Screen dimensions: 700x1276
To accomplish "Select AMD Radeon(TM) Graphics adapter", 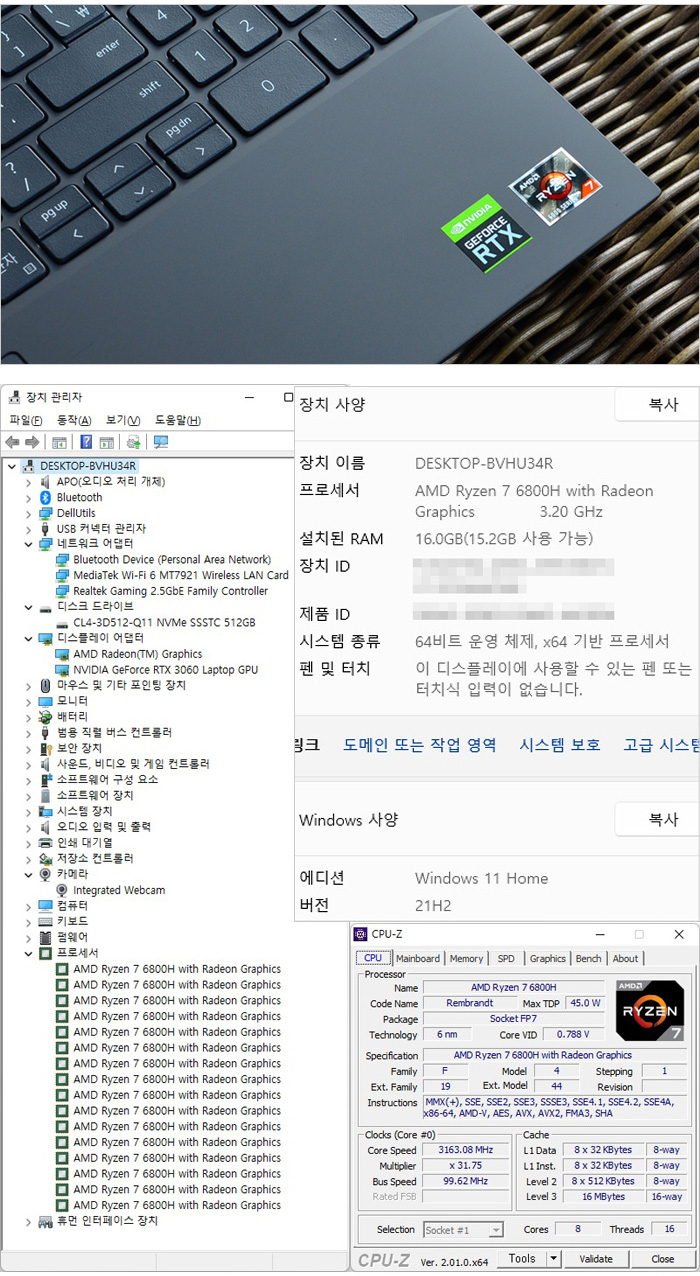I will (137, 654).
